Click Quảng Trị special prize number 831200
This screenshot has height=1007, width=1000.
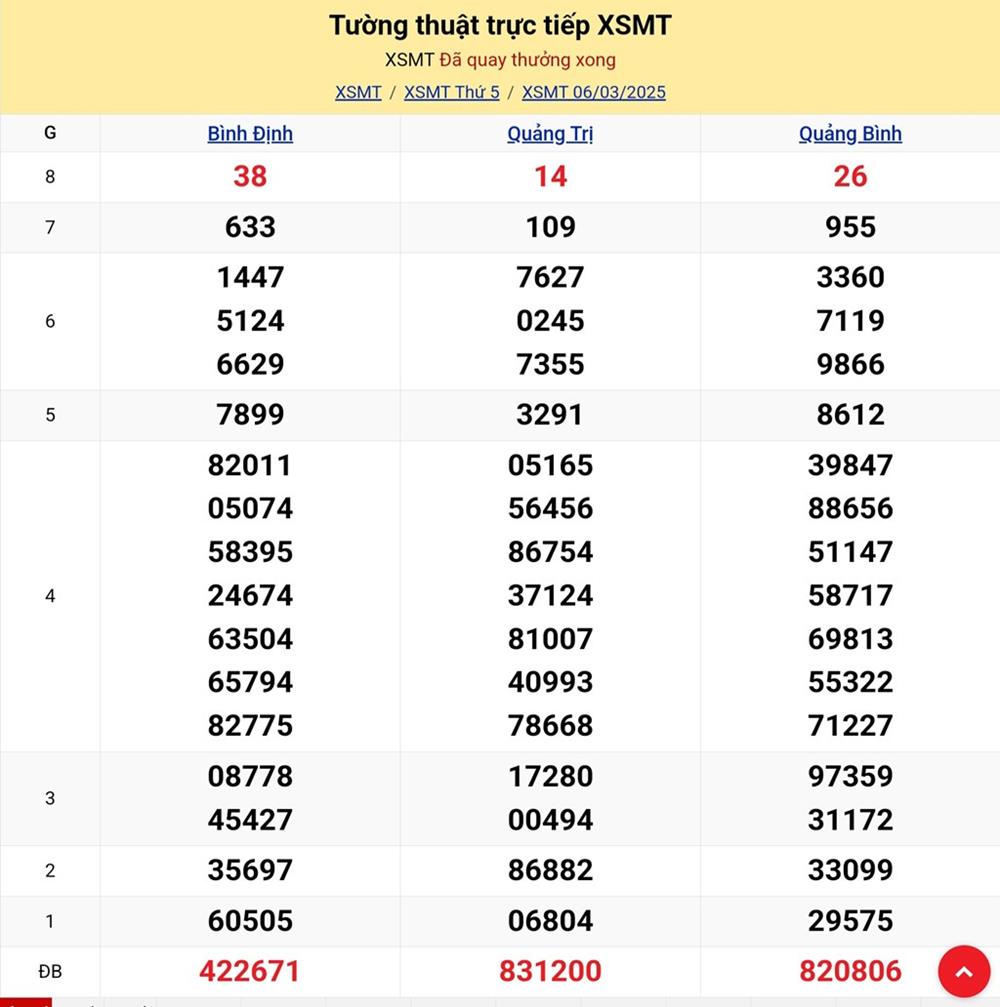[550, 971]
